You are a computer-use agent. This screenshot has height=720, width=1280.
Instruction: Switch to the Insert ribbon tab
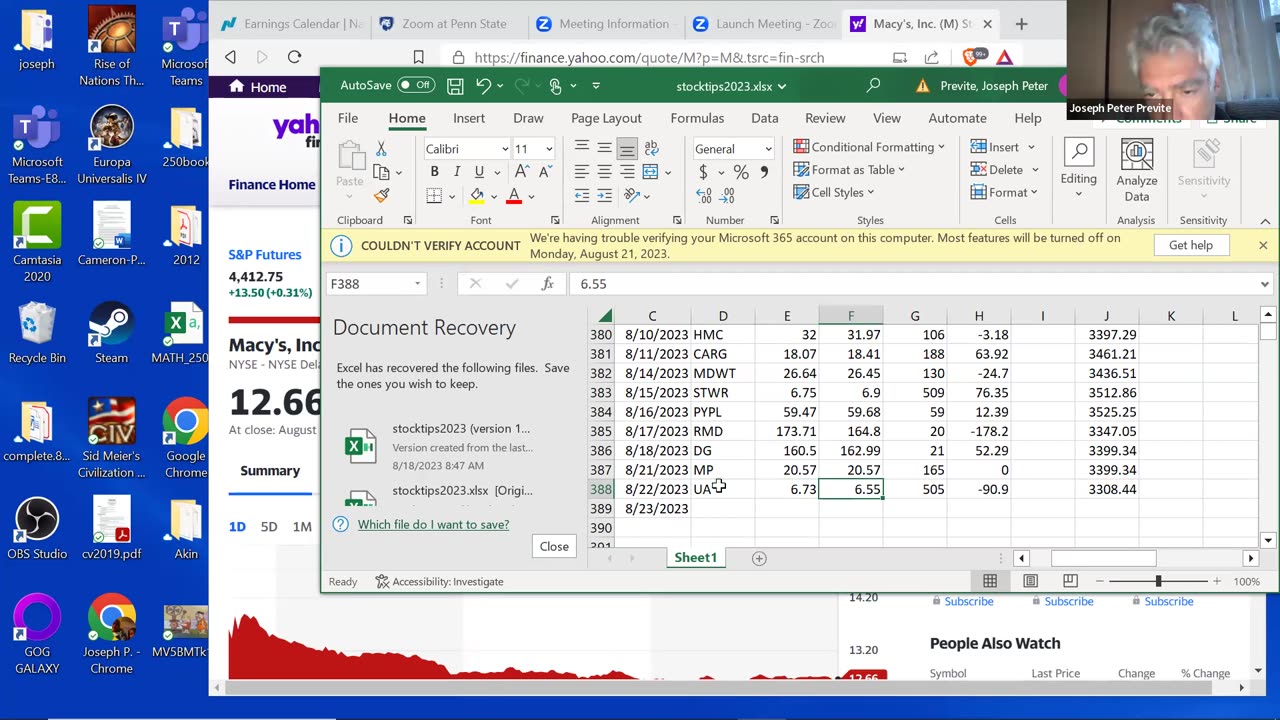[469, 118]
